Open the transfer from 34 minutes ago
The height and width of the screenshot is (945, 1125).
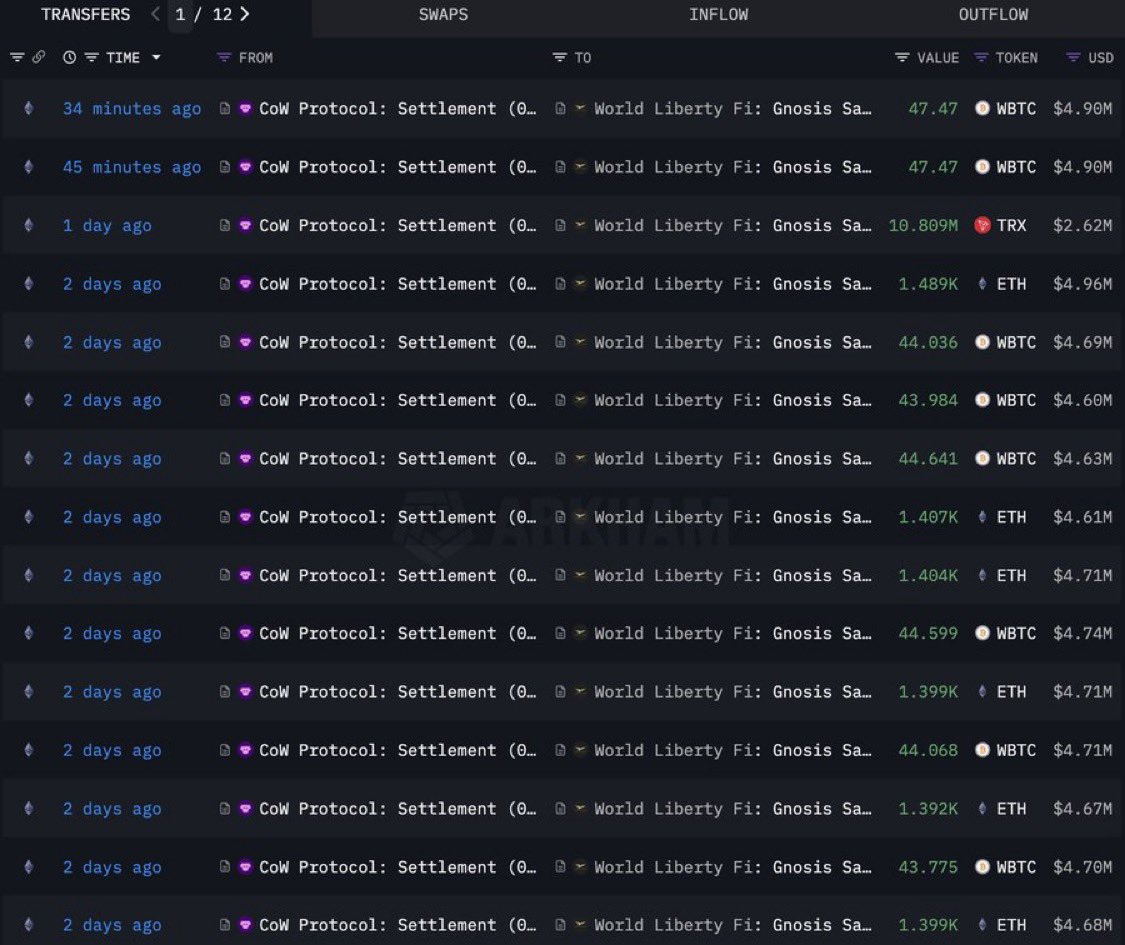tap(131, 109)
